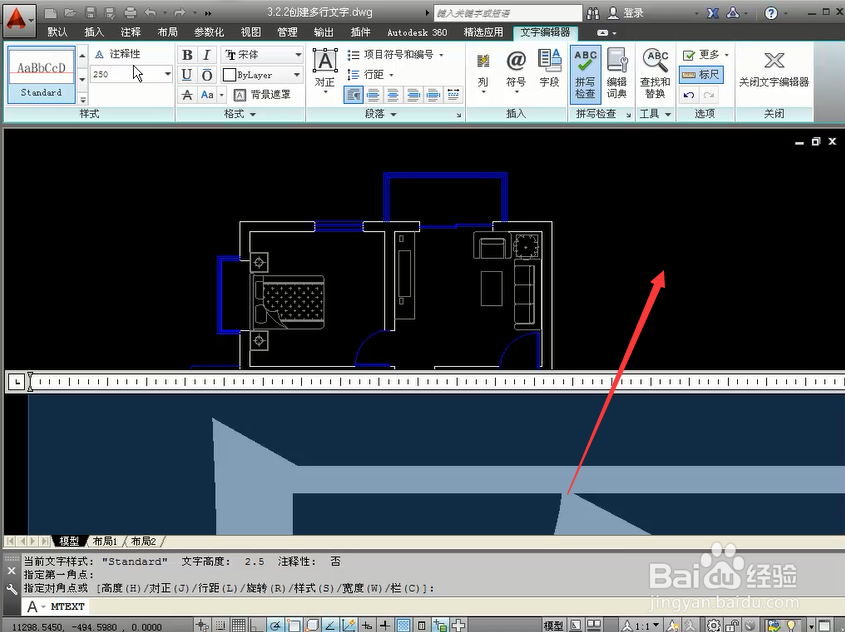Click the New file icon
845x632 pixels.
pyautogui.click(x=50, y=12)
